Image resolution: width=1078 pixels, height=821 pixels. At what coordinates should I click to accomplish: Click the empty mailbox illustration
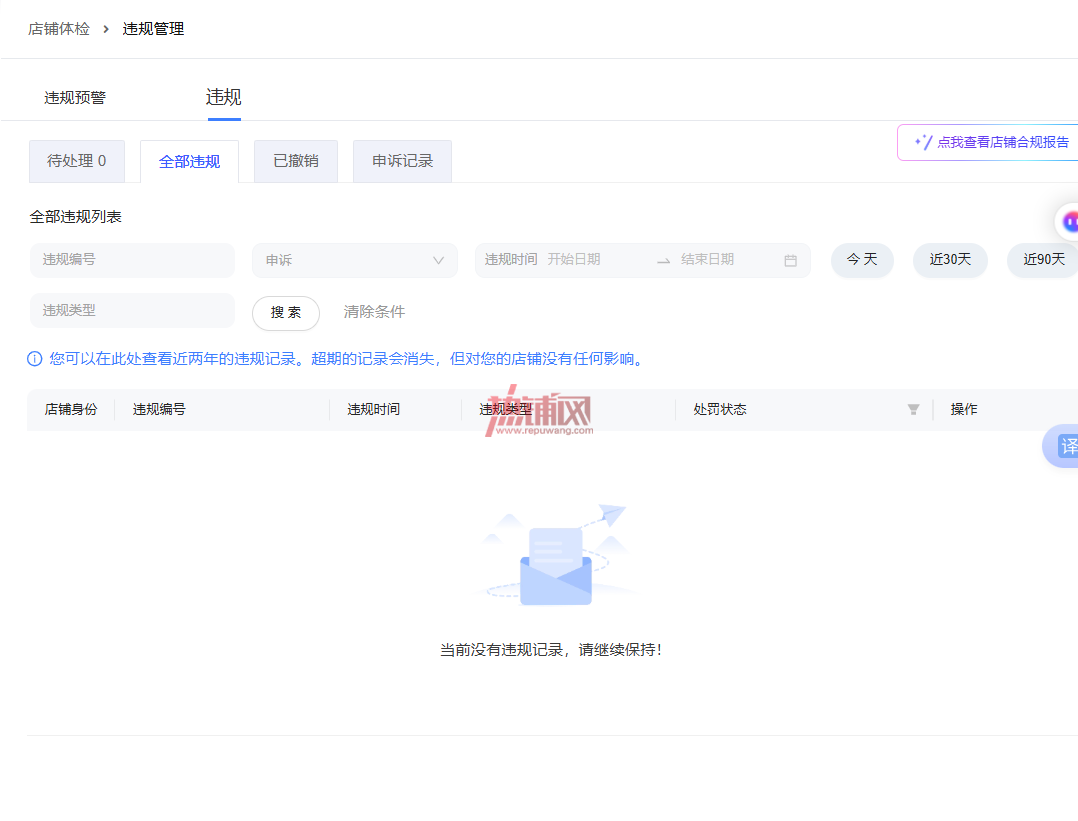pyautogui.click(x=556, y=556)
